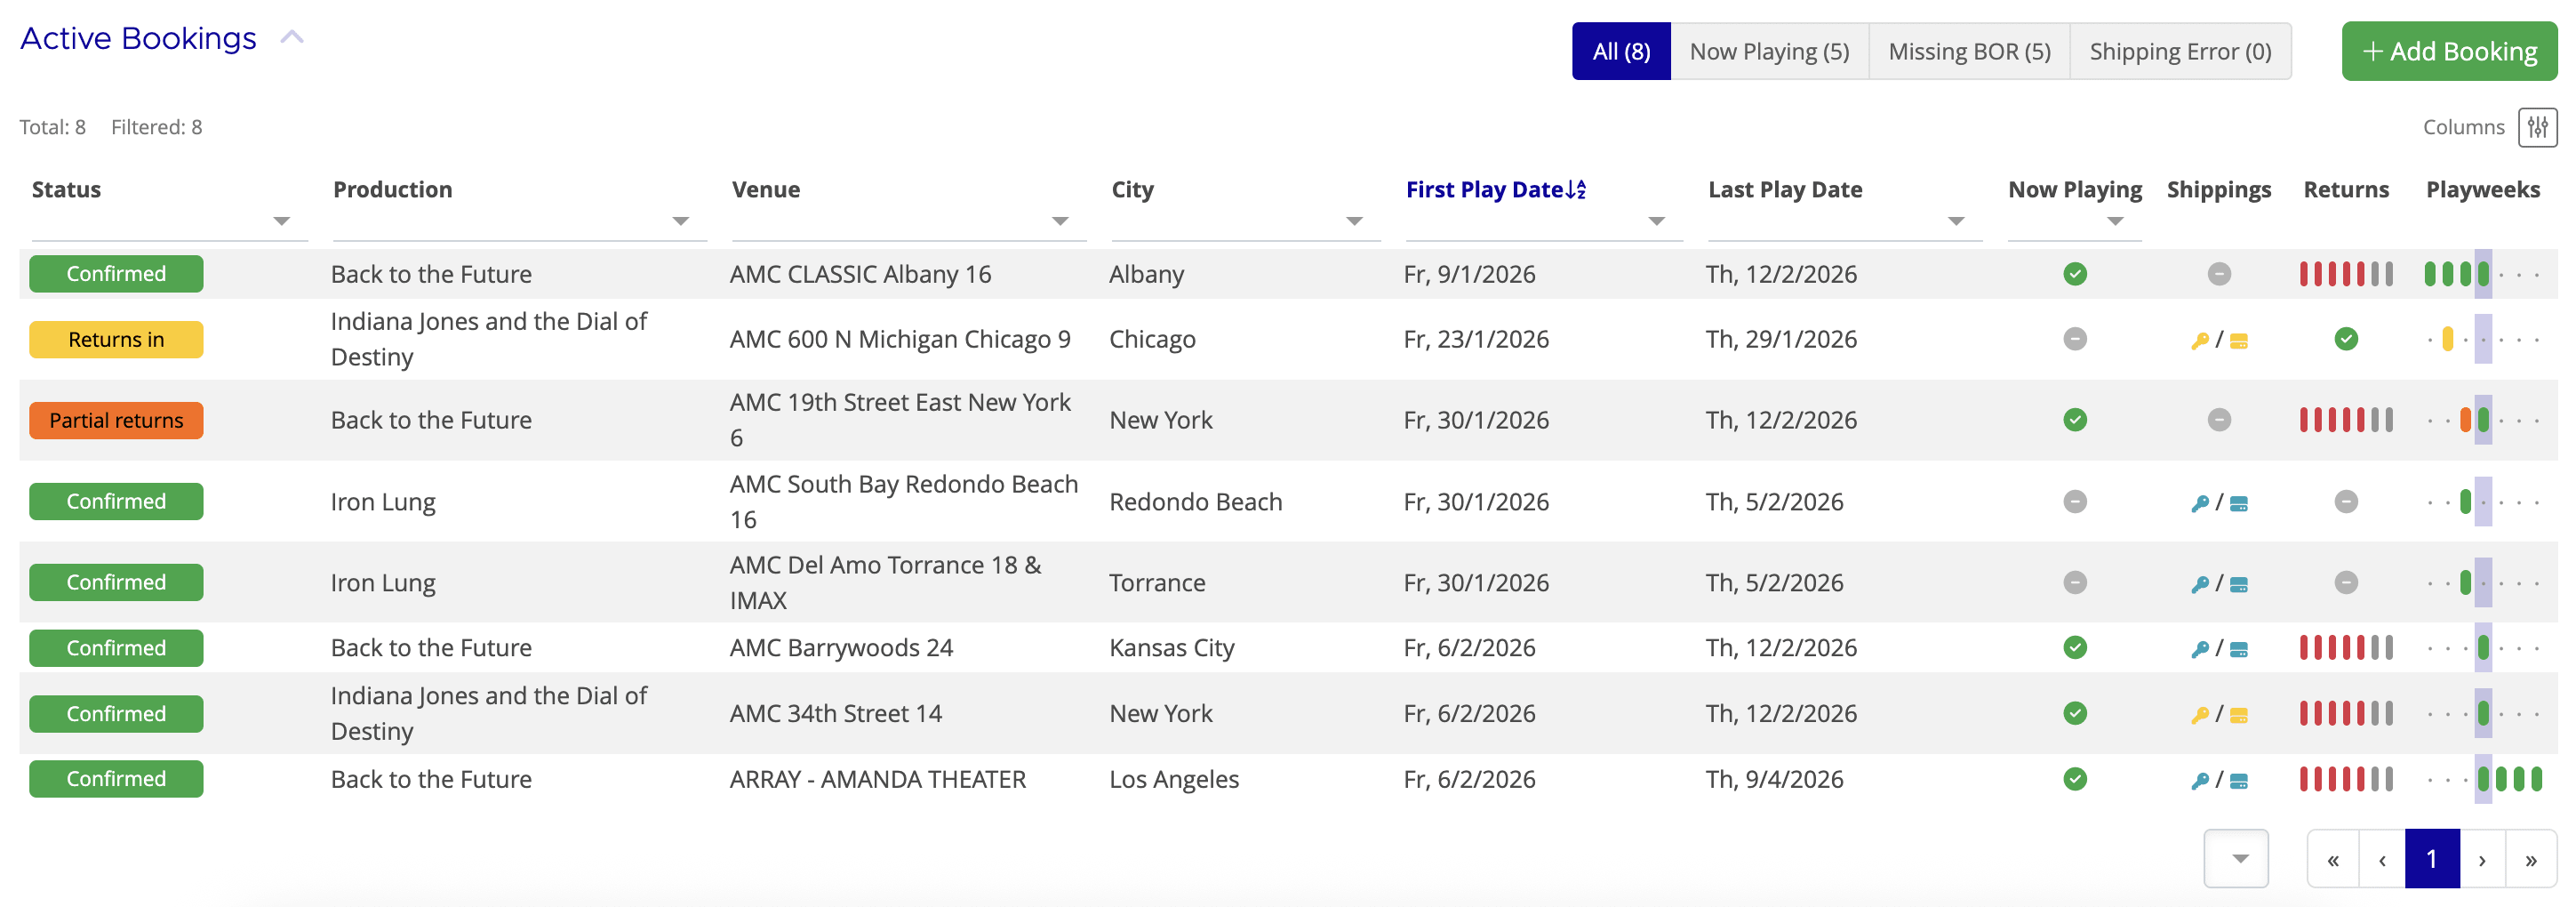This screenshot has height=907, width=2576.
Task: Click the Partial returns badge on the New York row
Action: tap(116, 420)
